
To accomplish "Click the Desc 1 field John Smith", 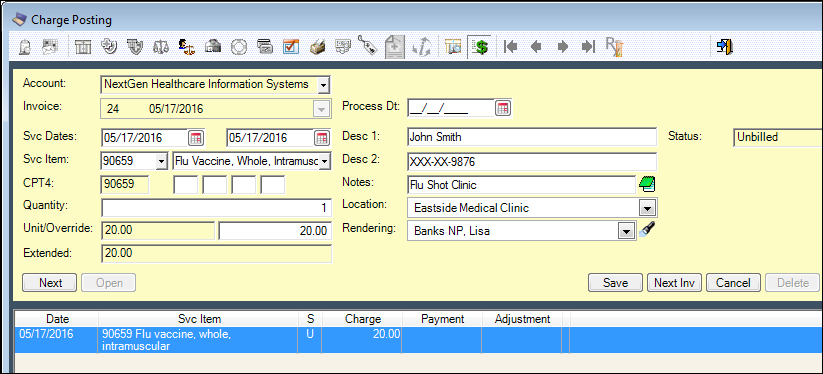I will click(x=532, y=137).
